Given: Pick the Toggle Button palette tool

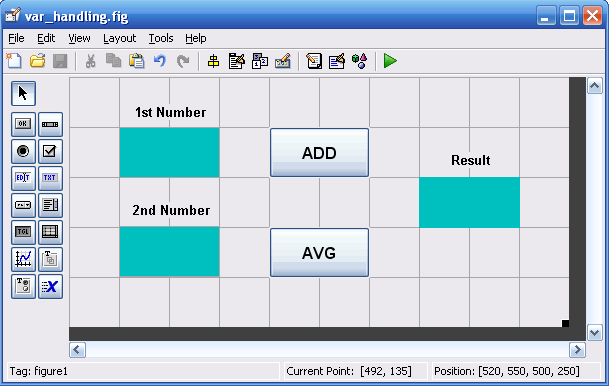Looking at the screenshot, I should tap(23, 232).
